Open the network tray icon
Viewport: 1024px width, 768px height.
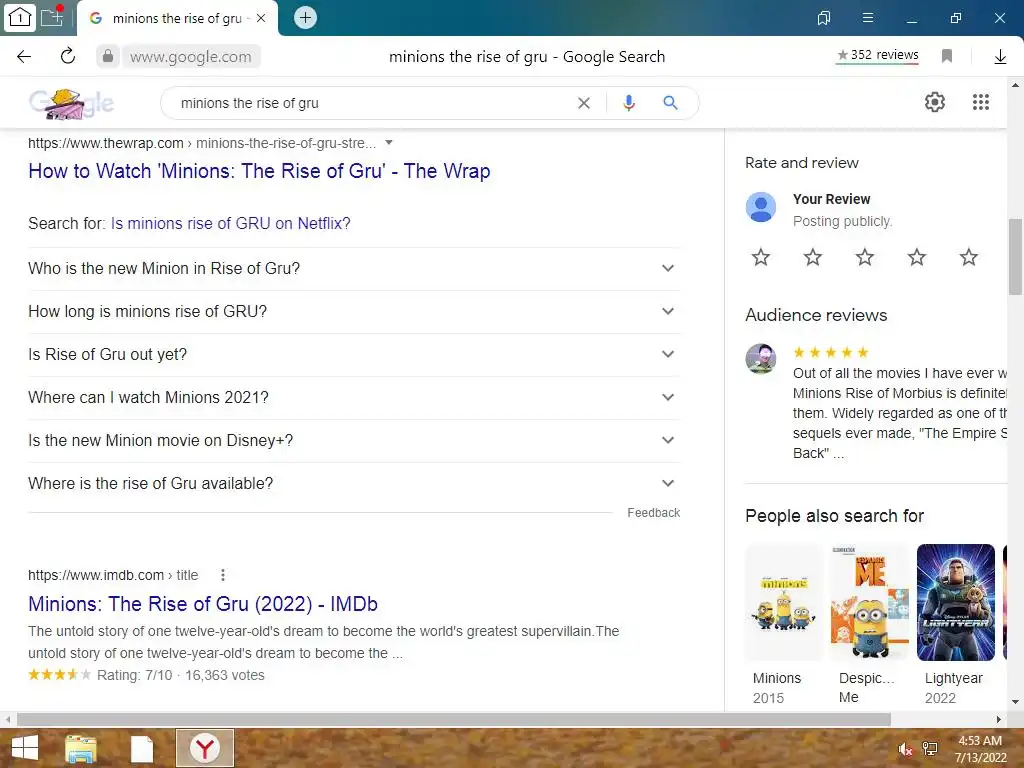(x=930, y=749)
